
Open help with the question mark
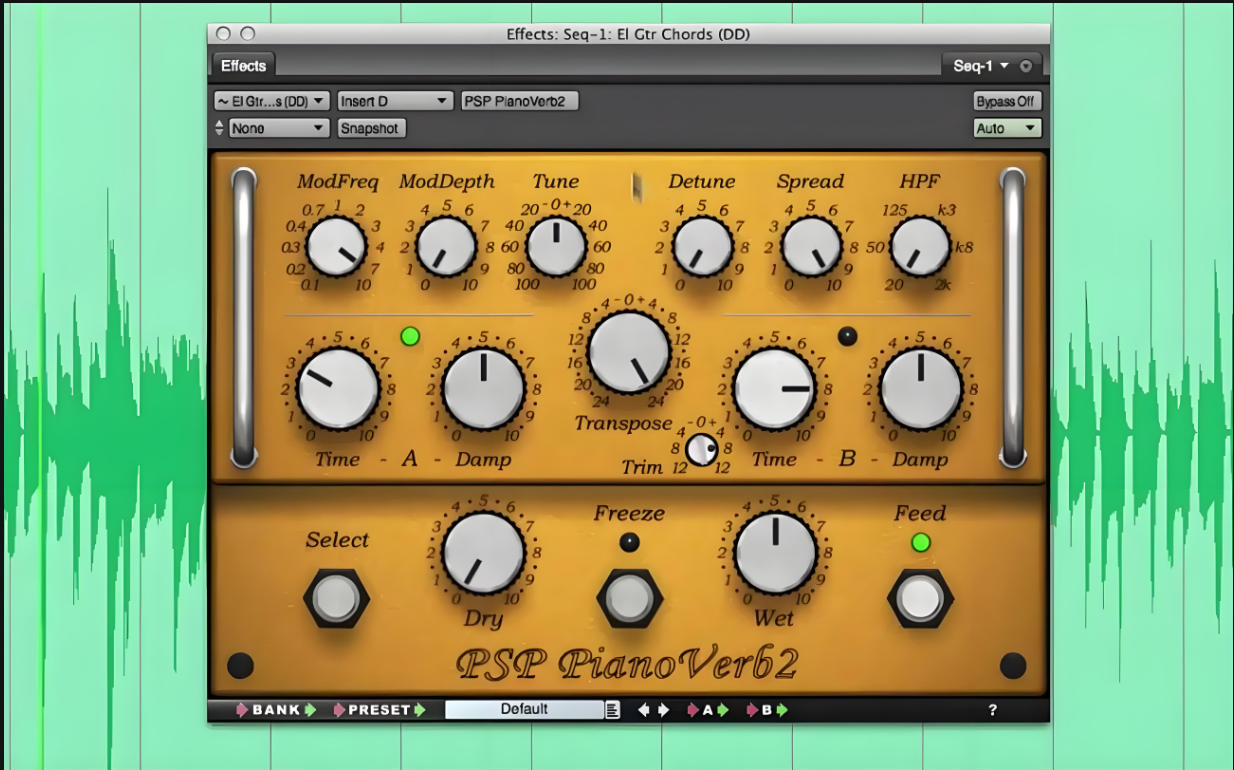(992, 710)
